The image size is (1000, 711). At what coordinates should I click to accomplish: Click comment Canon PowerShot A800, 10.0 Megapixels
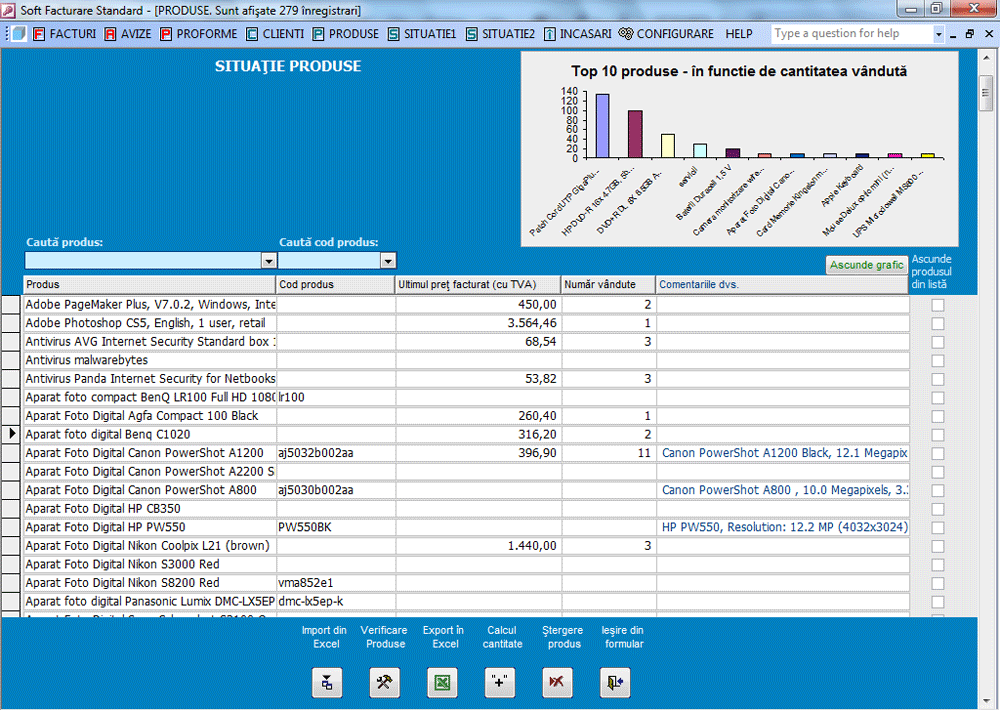783,490
